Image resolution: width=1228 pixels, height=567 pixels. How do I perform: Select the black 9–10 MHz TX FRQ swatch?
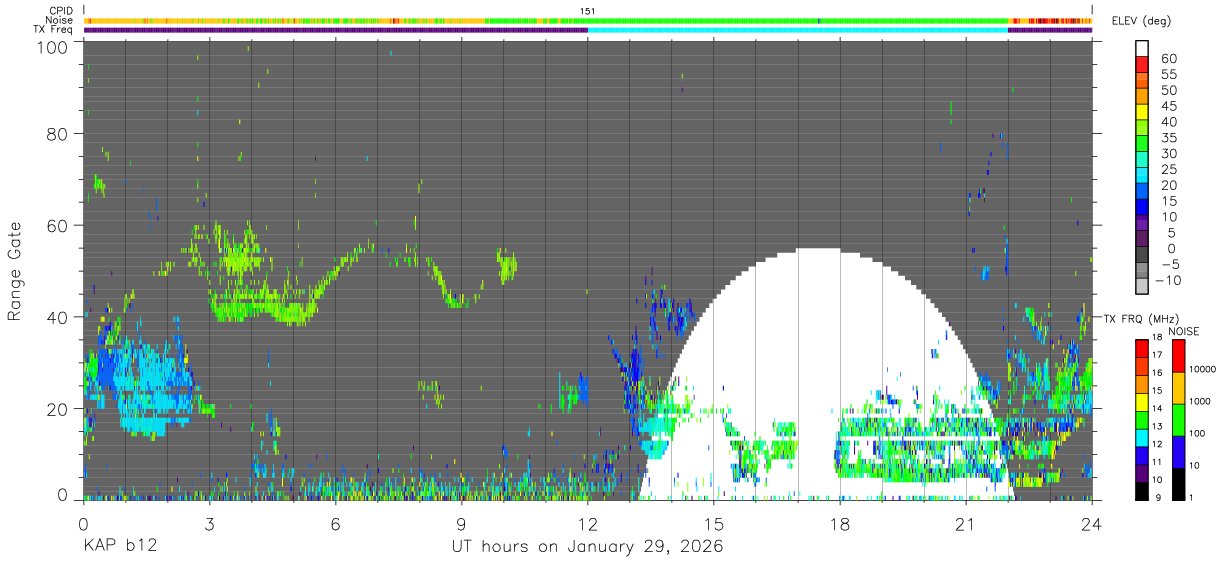pyautogui.click(x=1141, y=490)
